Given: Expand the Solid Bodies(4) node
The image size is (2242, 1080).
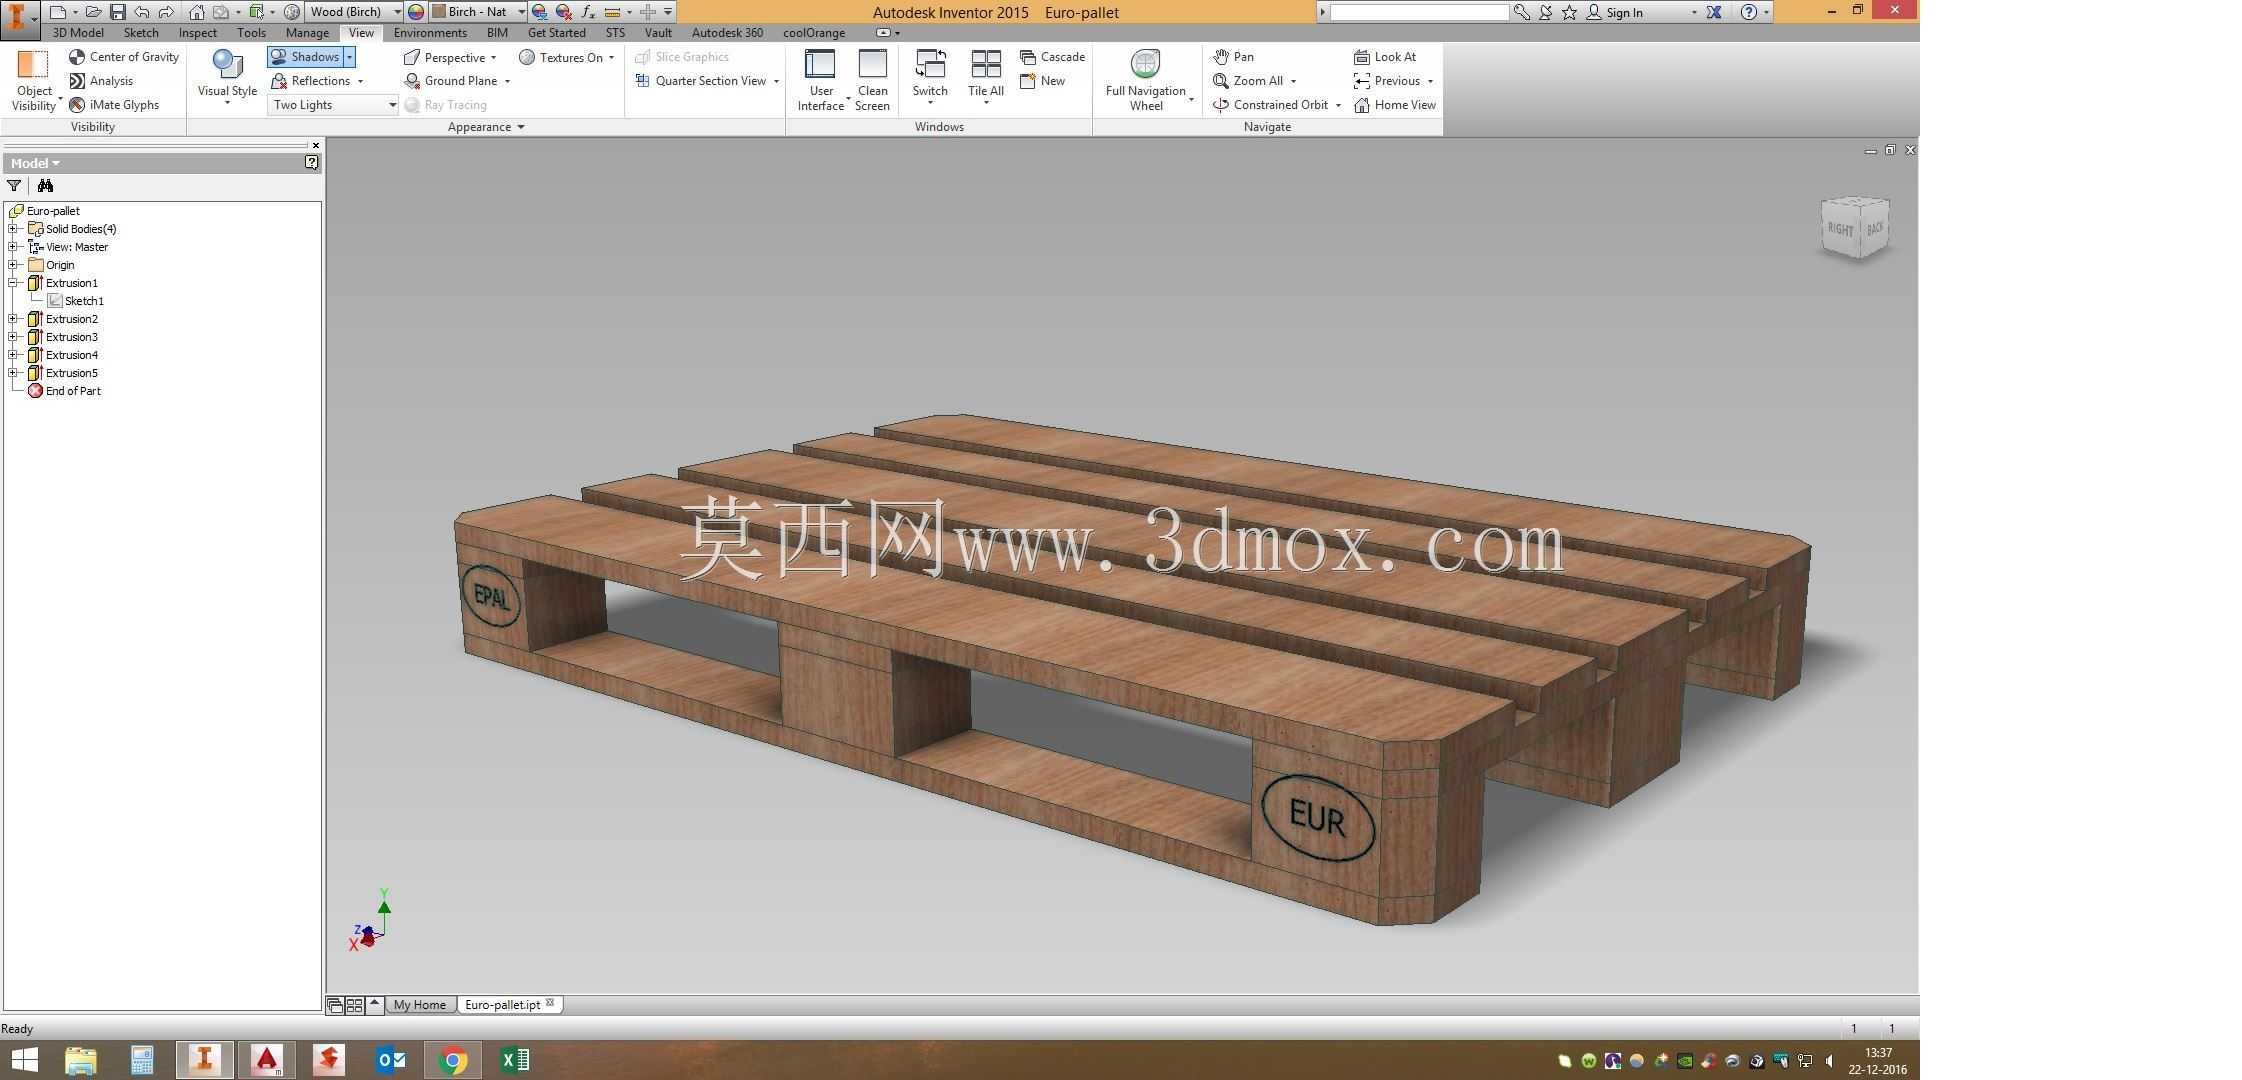Looking at the screenshot, I should point(14,229).
